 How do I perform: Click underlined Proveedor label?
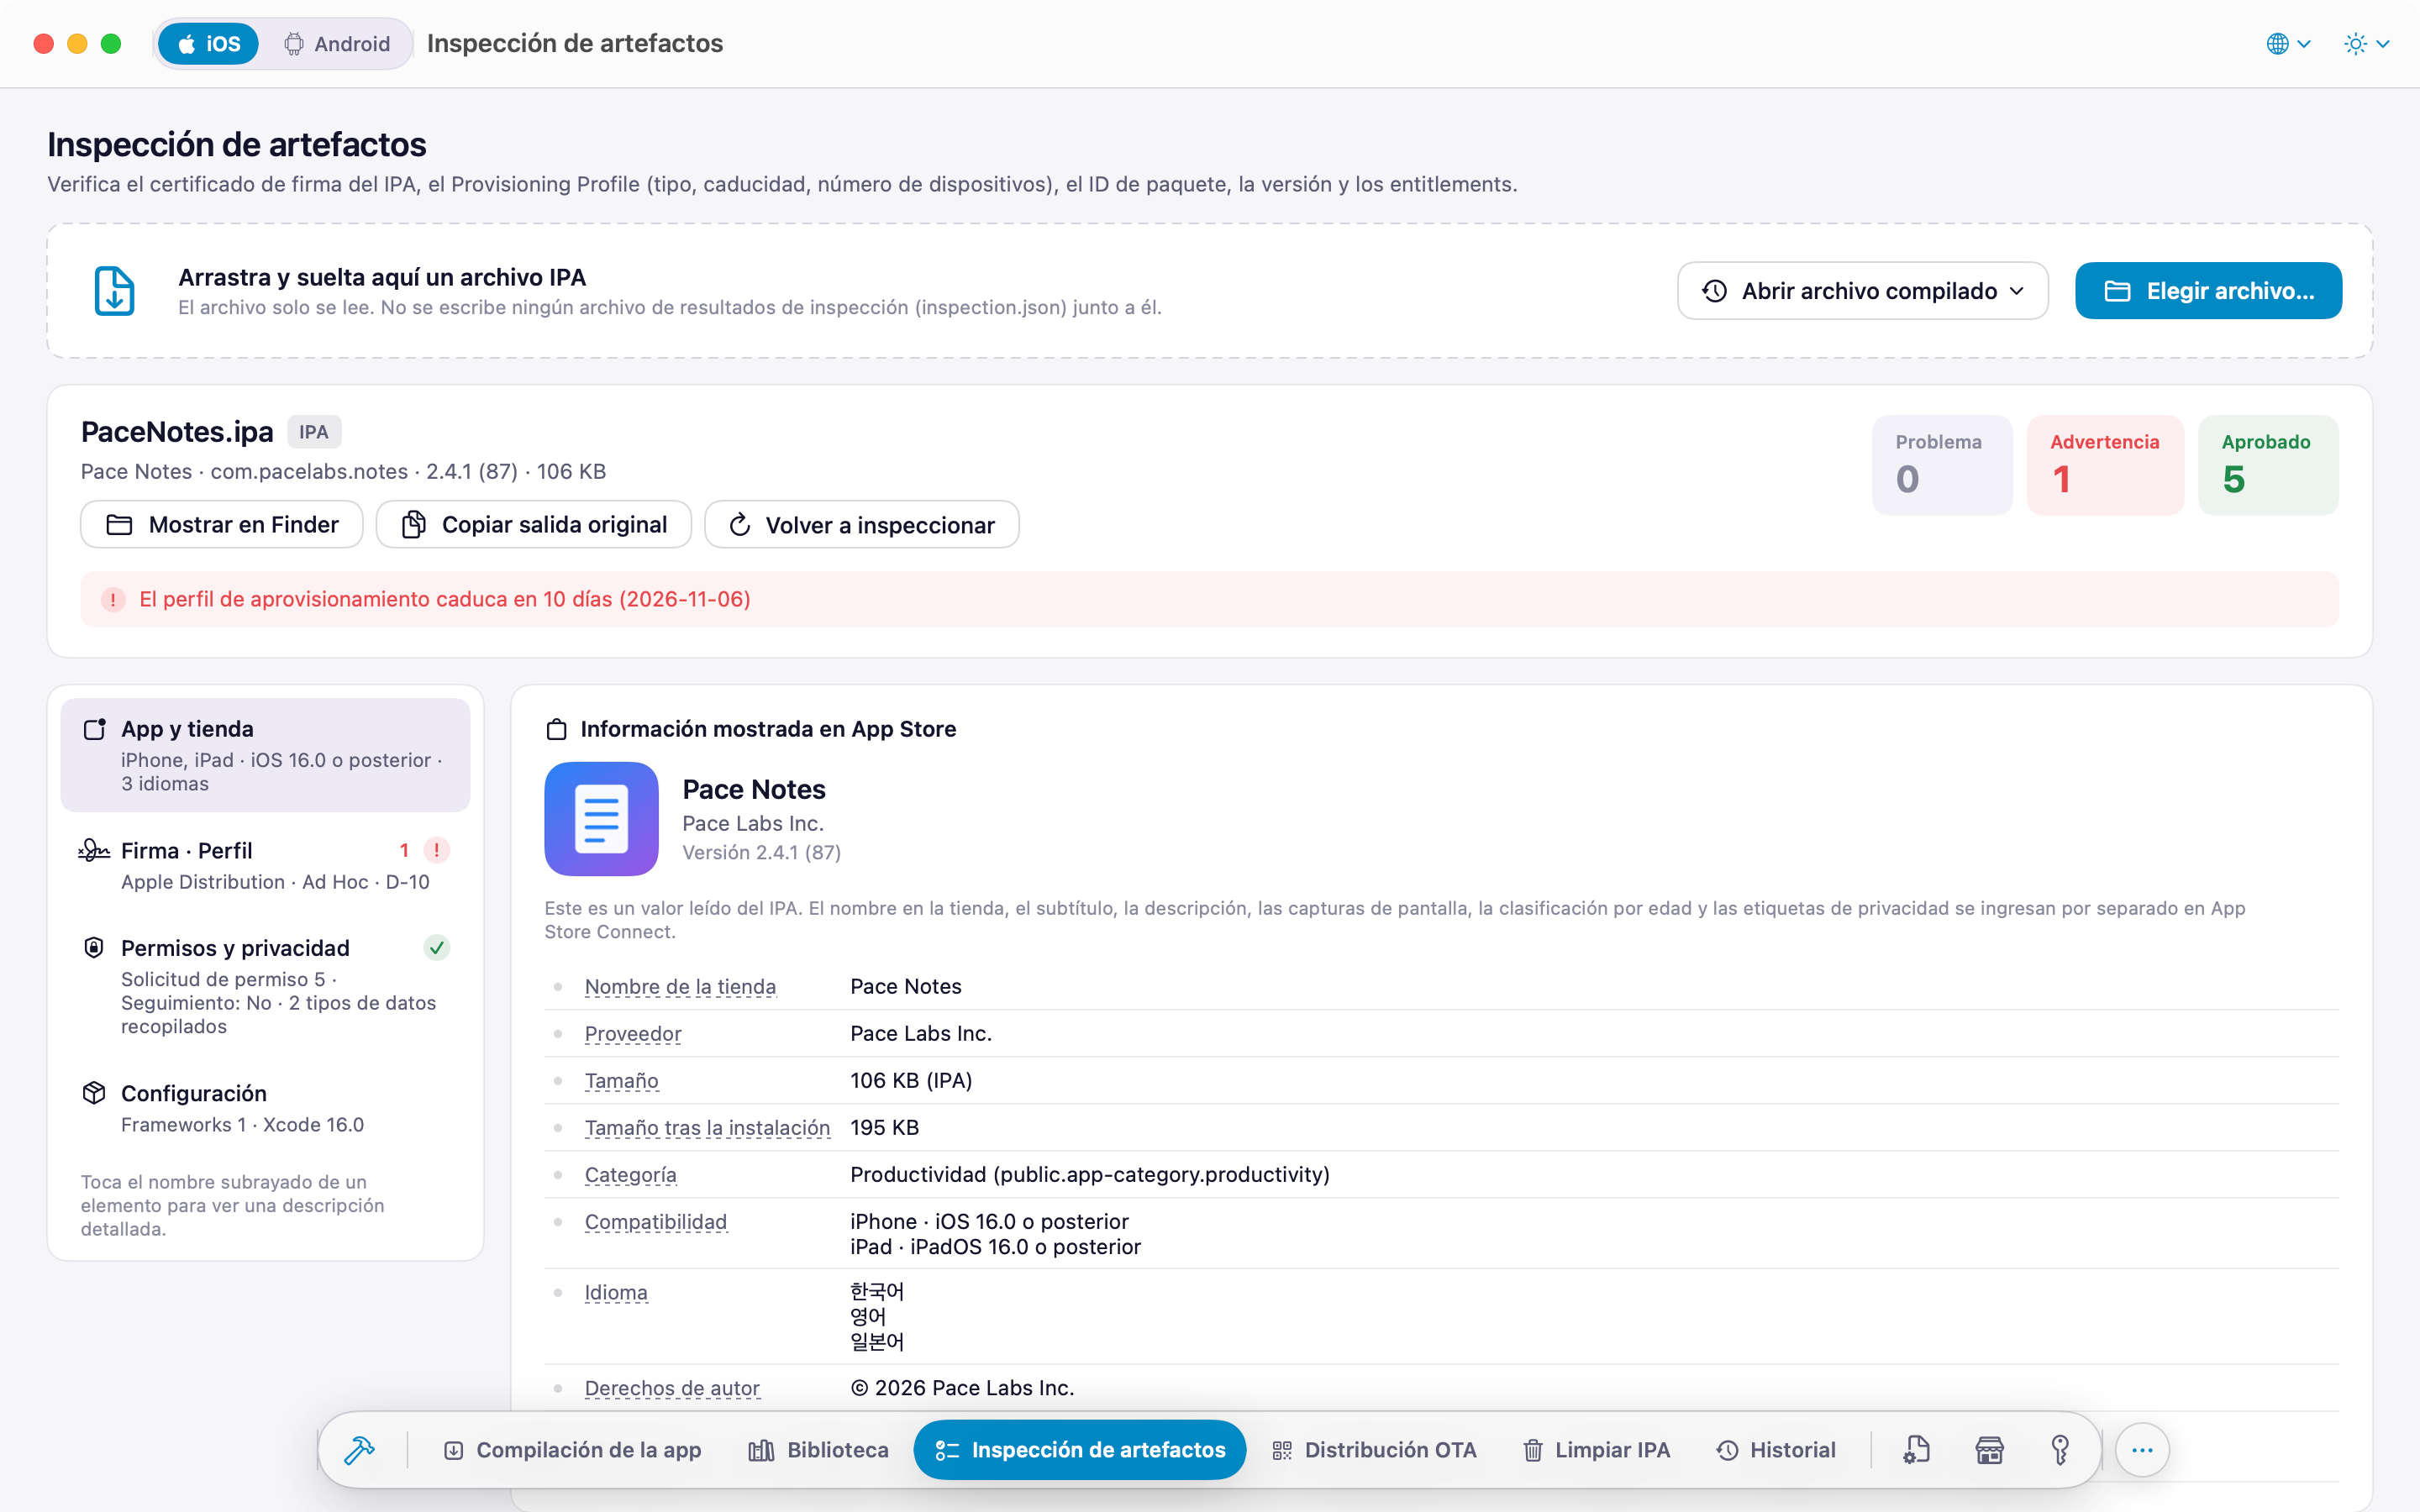click(x=633, y=1033)
